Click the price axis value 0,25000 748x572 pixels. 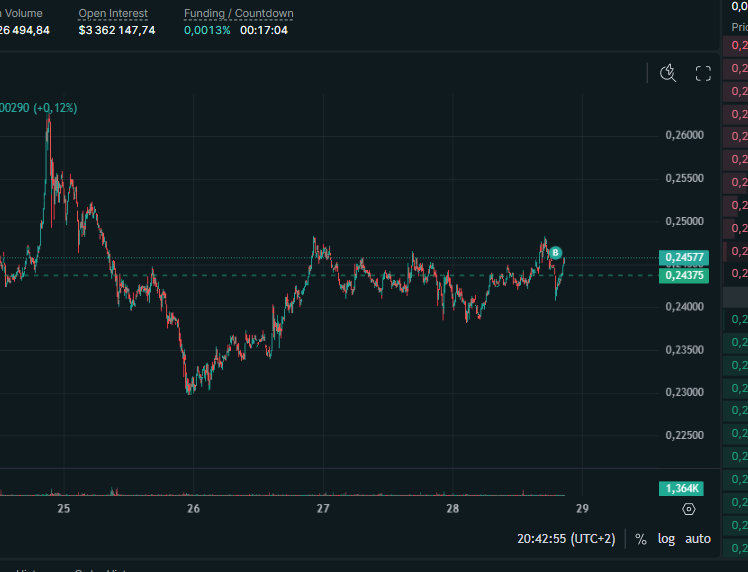685,221
